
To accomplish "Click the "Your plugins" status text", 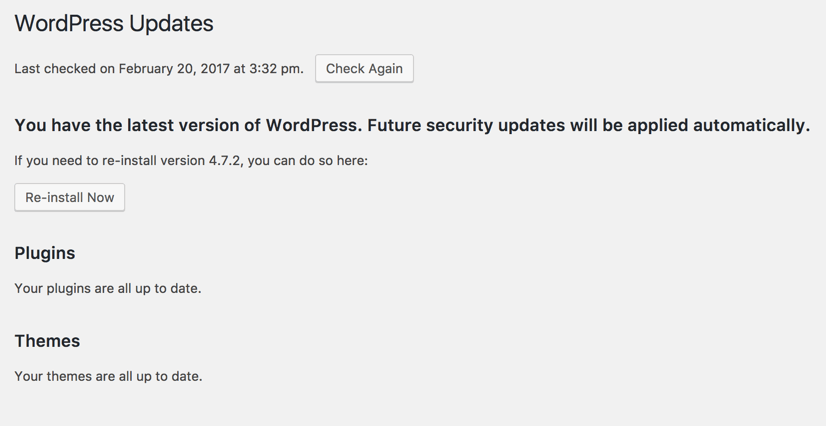I will 52,289.
